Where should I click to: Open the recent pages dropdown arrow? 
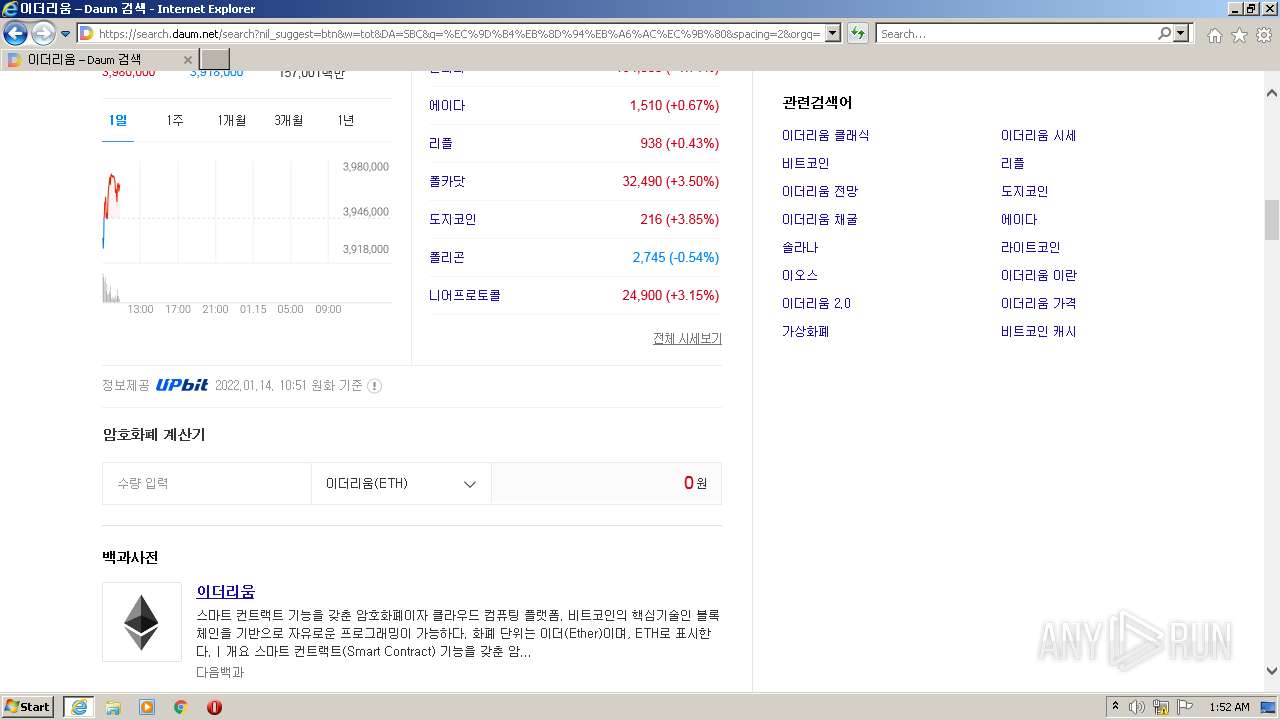pos(66,34)
